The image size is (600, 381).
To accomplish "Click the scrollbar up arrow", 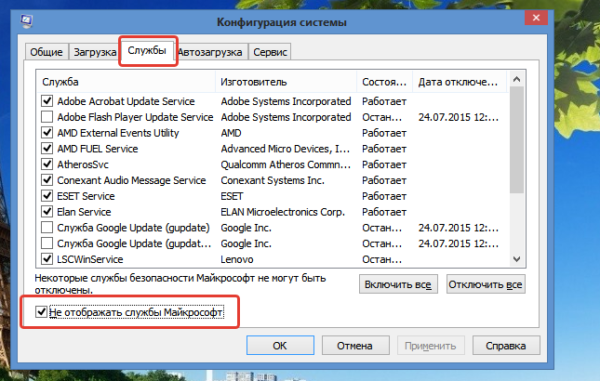I will coord(517,79).
